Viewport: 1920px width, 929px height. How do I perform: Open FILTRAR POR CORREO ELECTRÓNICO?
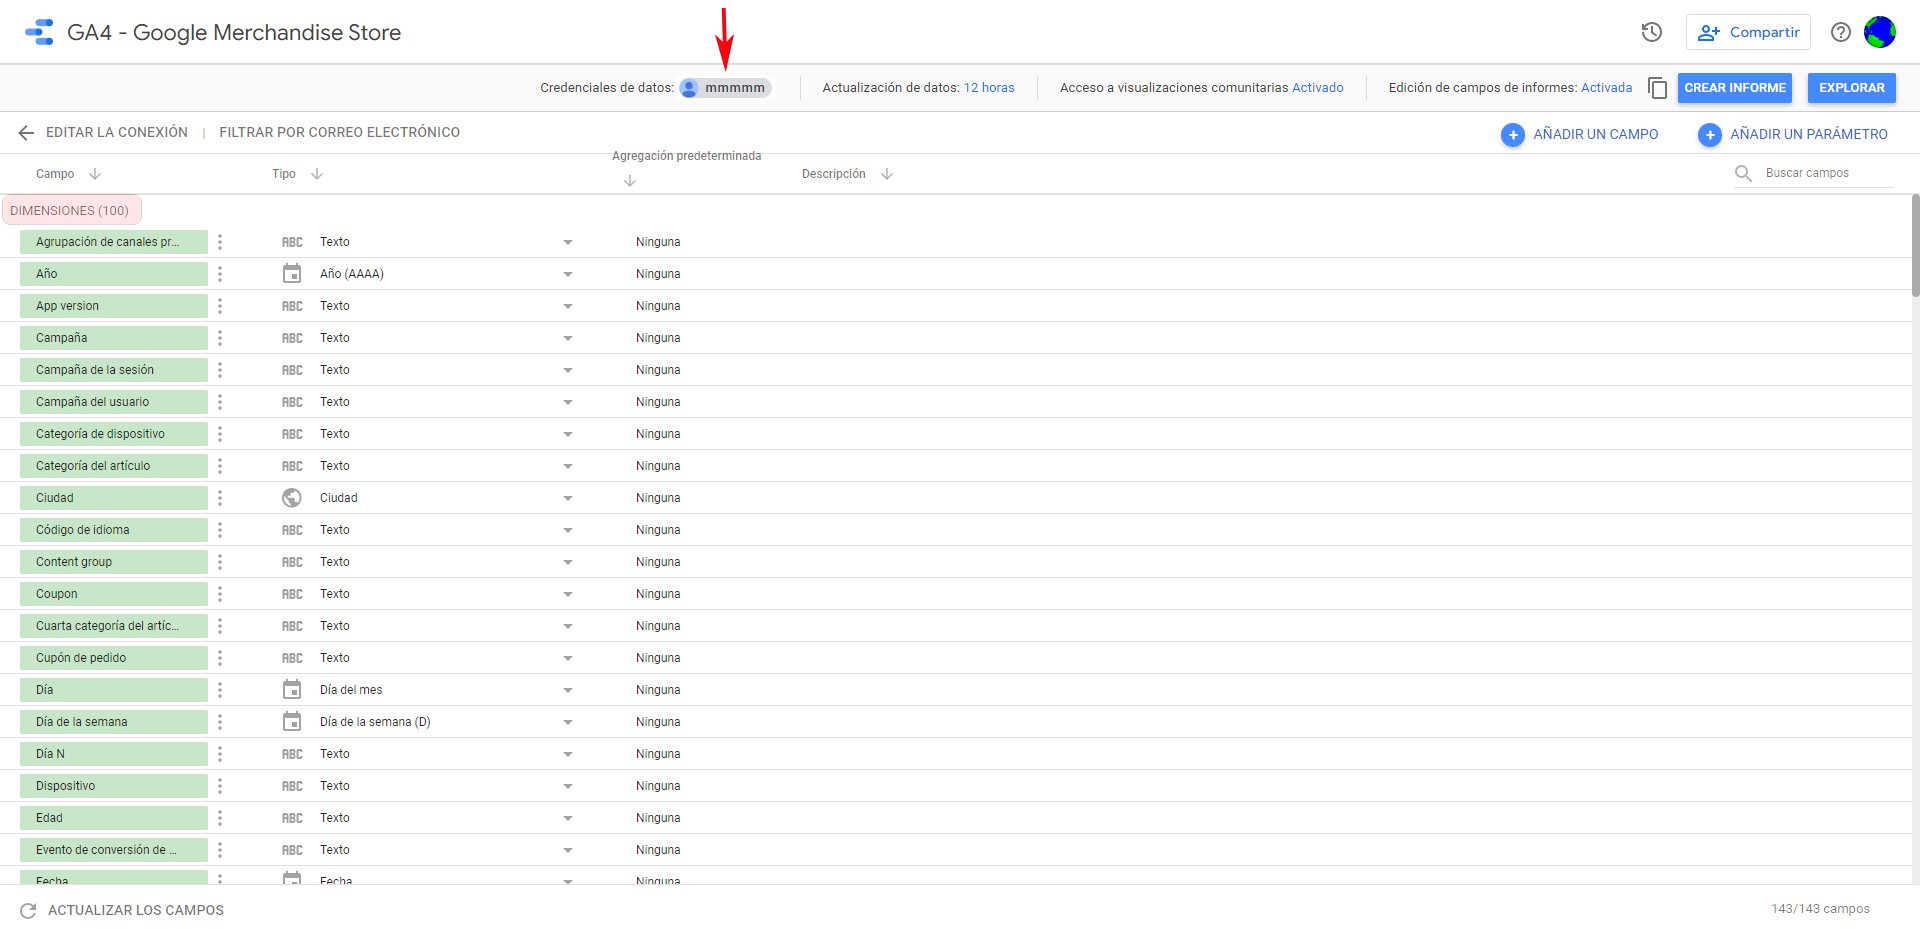coord(340,132)
